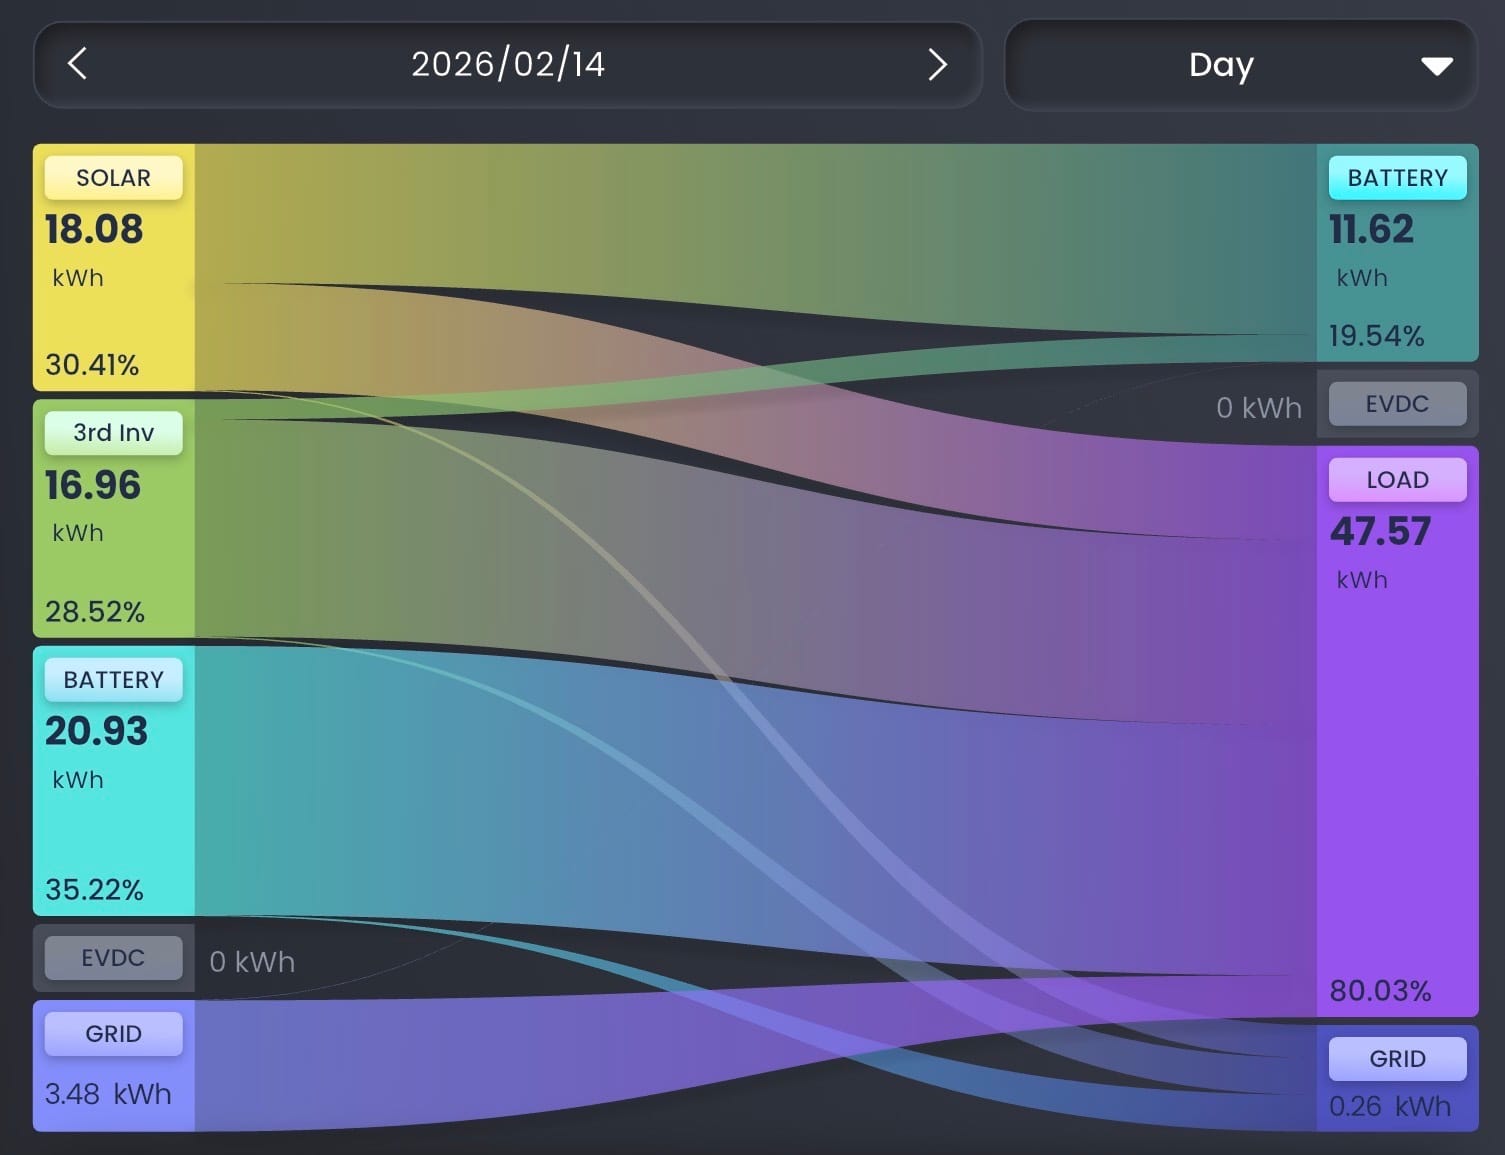
Task: Click the 0 kWh text beside source EVDC
Action: tap(252, 962)
